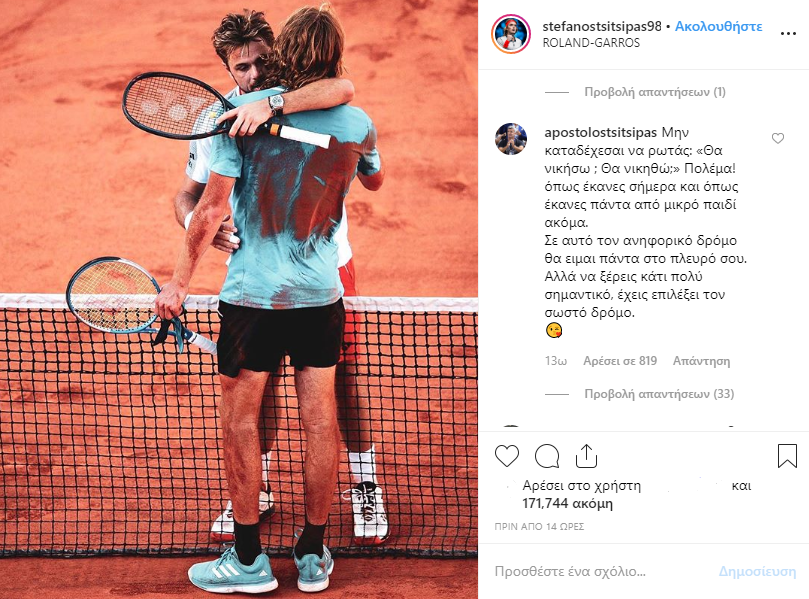Expand Προβολή απαντήσεων (33) replies
This screenshot has width=809, height=599.
point(659,394)
